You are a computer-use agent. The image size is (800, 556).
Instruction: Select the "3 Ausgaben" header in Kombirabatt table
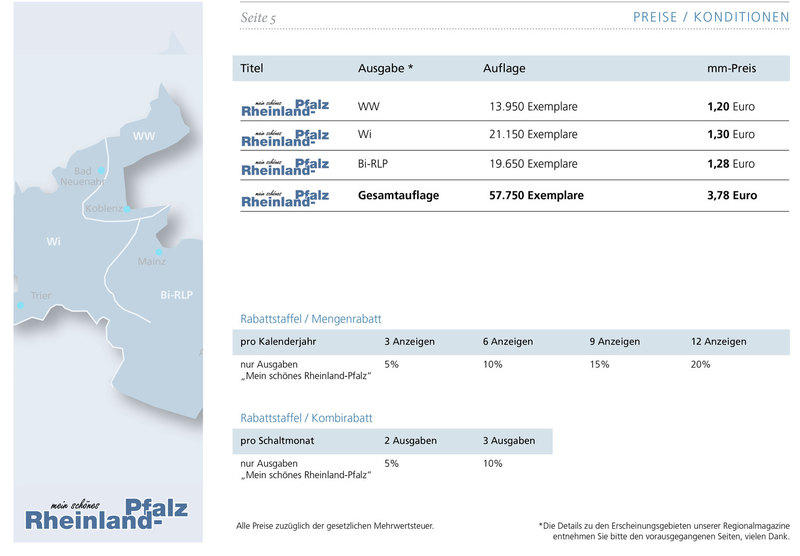tap(508, 441)
